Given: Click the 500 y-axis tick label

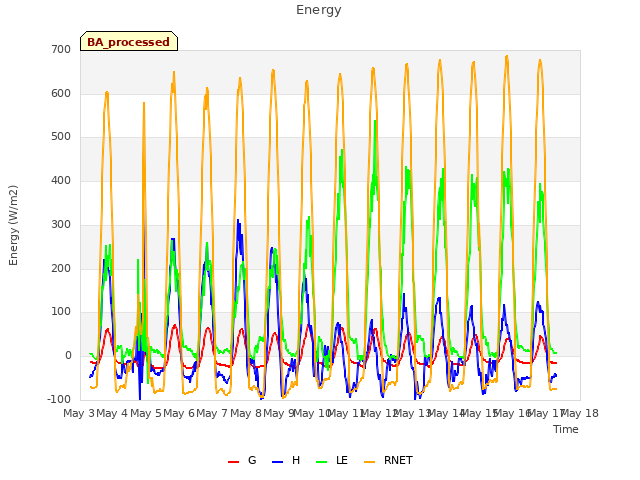Looking at the screenshot, I should coord(61,137).
